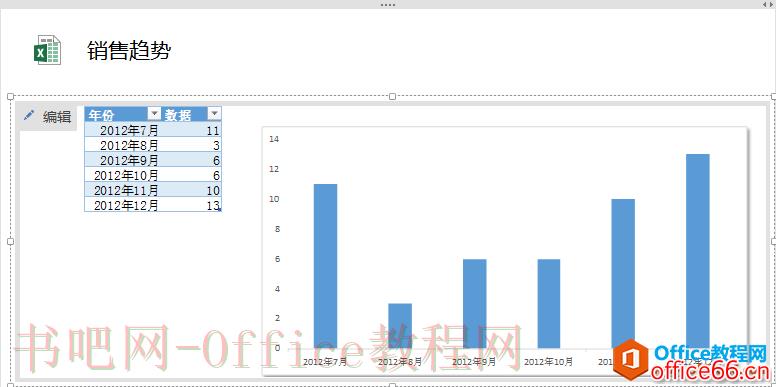Click the 14 label on chart axis
This screenshot has height=387, width=776.
(274, 139)
